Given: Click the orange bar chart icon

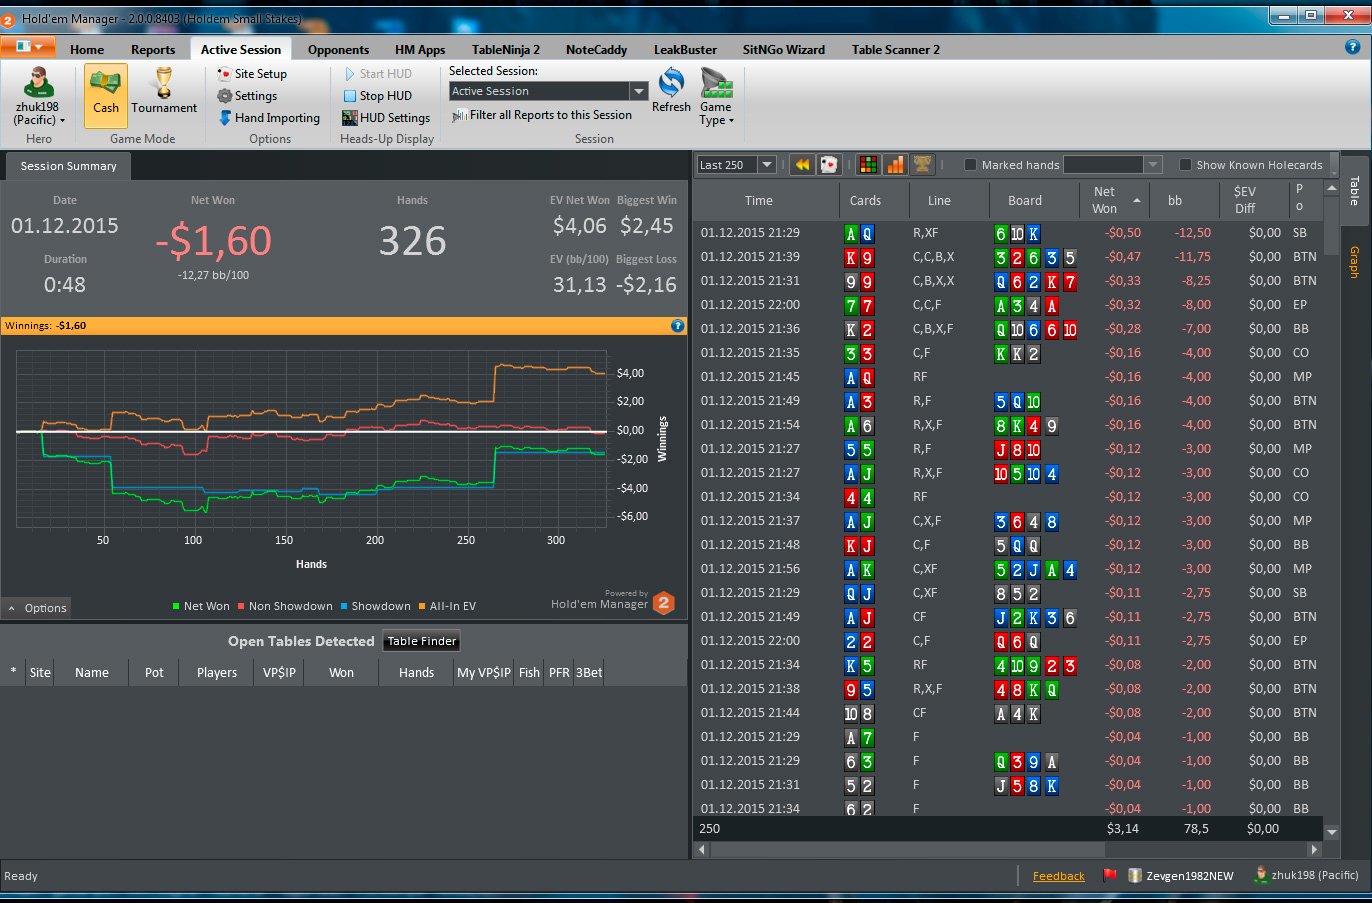Looking at the screenshot, I should pos(895,165).
